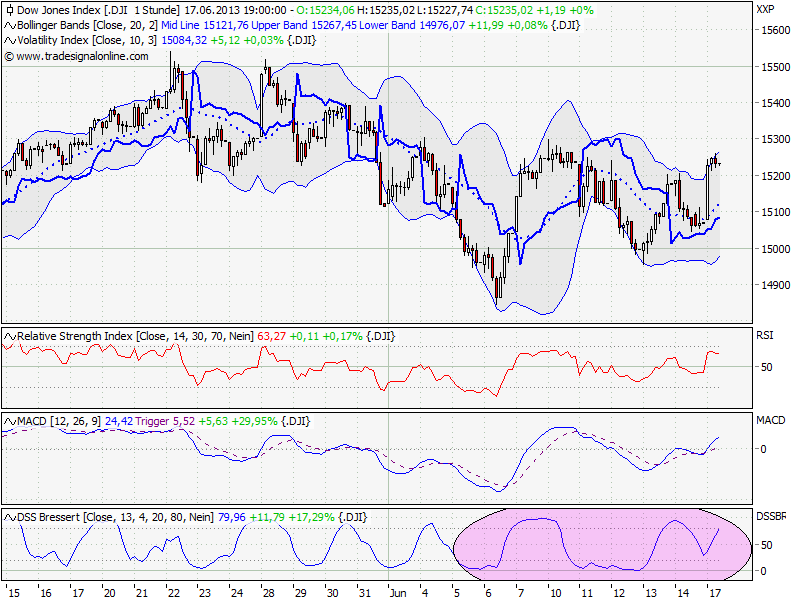Screen dimensions: 800x600
Task: Click the Jun label on the time axis
Action: pyautogui.click(x=398, y=592)
